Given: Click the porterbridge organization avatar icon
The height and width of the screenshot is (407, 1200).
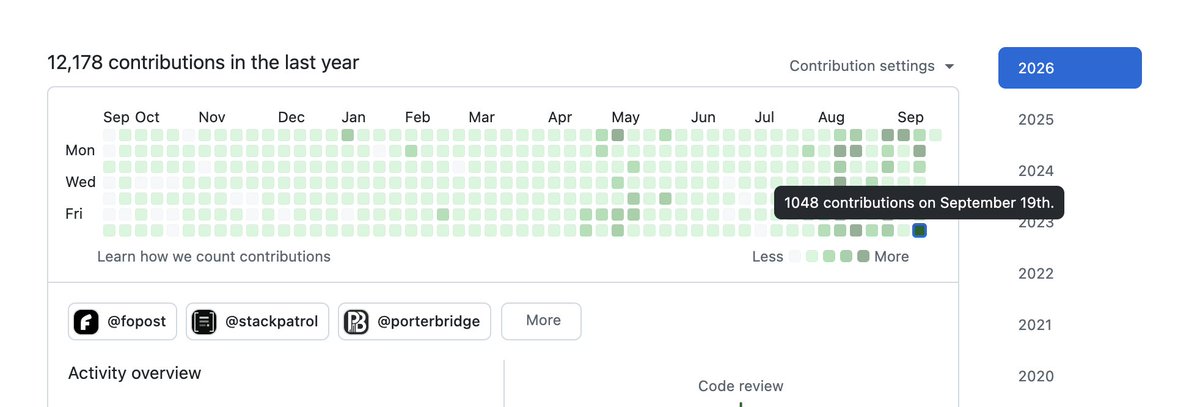Looking at the screenshot, I should (356, 322).
